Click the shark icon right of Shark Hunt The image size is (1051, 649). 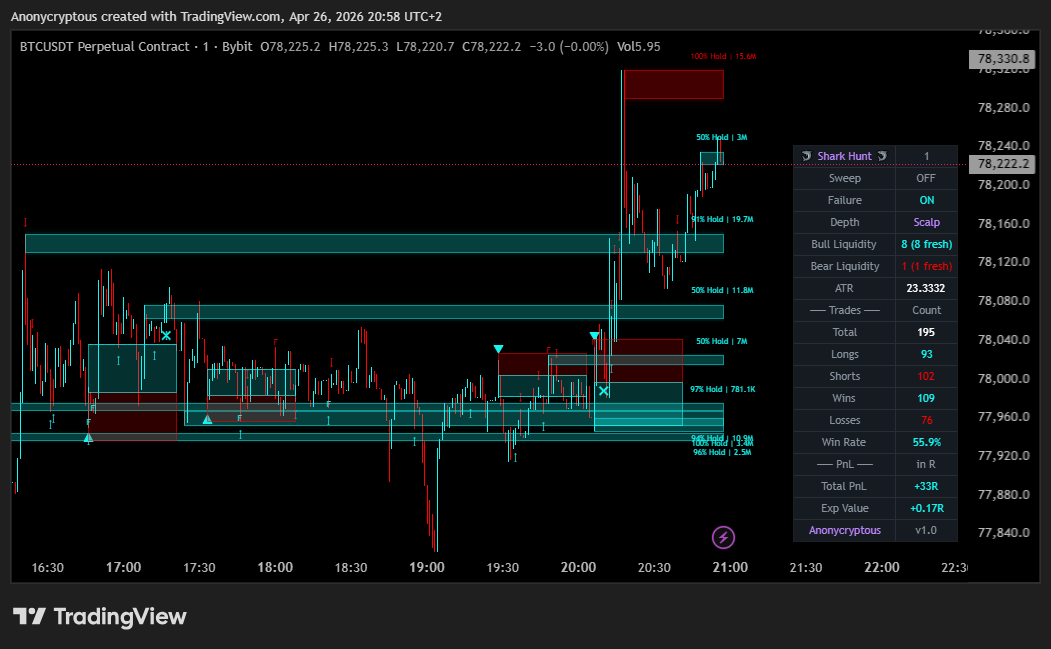coord(883,156)
